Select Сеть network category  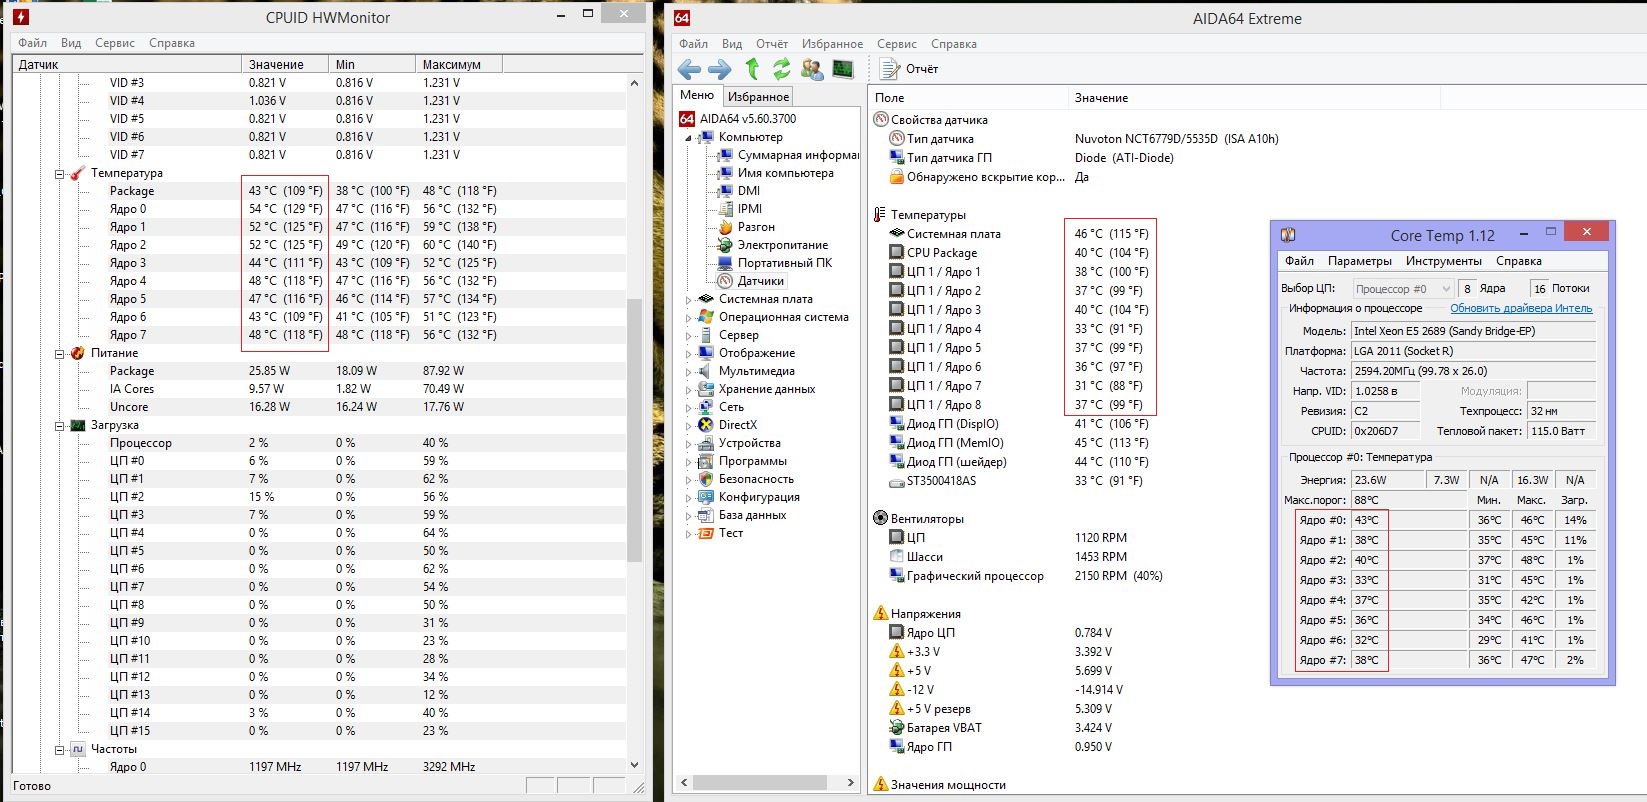(721, 407)
